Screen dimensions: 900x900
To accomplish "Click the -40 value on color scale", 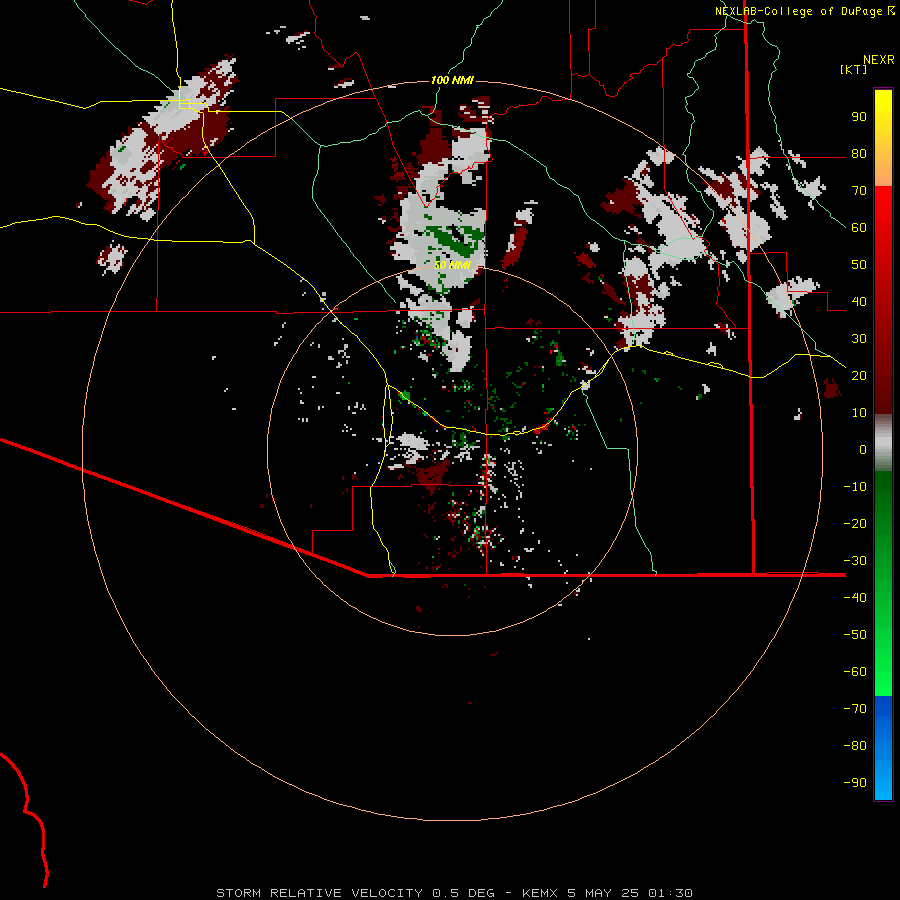I will coord(855,598).
